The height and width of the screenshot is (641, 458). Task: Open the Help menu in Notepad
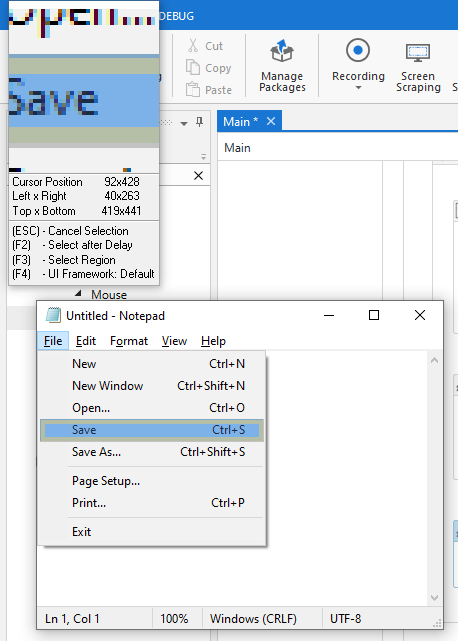[213, 341]
